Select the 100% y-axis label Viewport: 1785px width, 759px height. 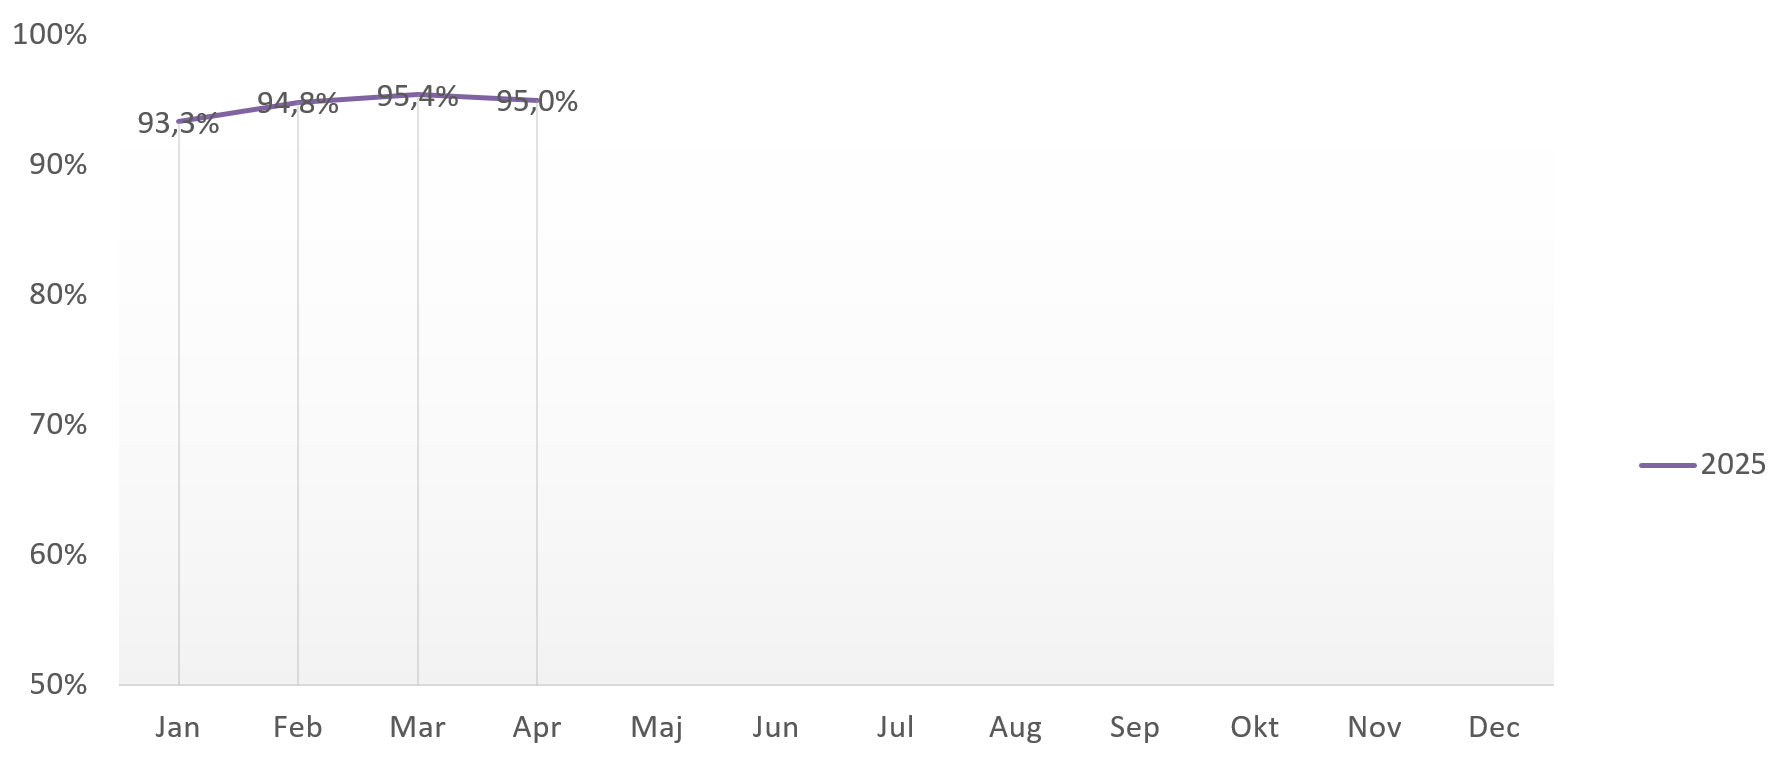pyautogui.click(x=50, y=34)
